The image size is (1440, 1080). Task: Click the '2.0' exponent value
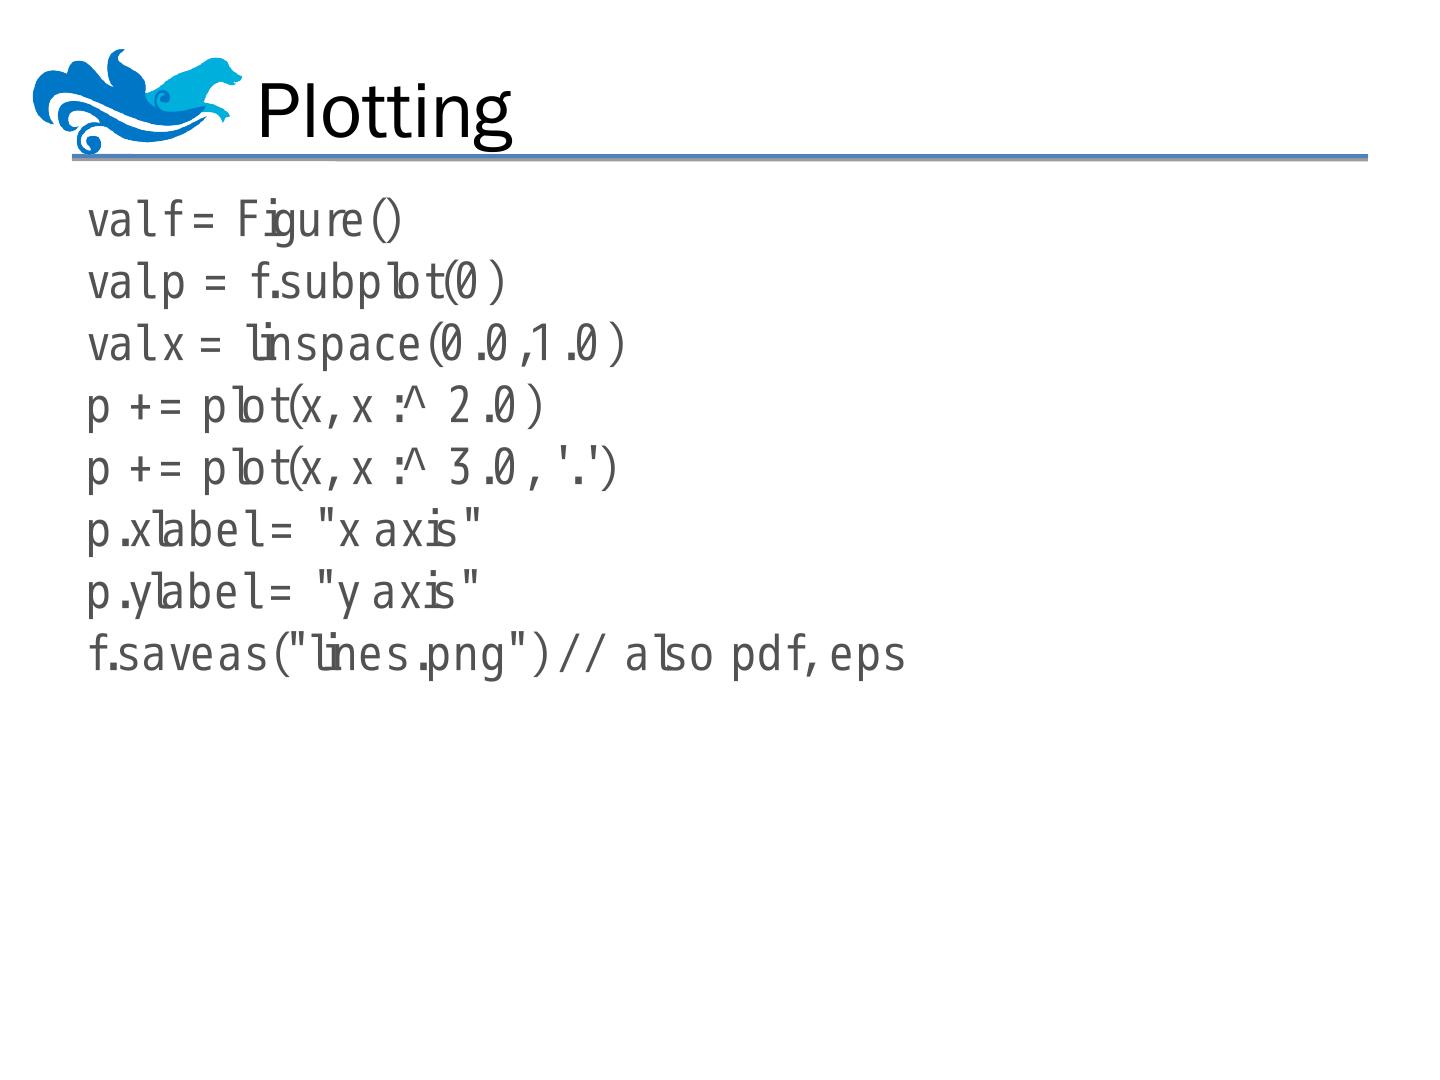point(482,408)
